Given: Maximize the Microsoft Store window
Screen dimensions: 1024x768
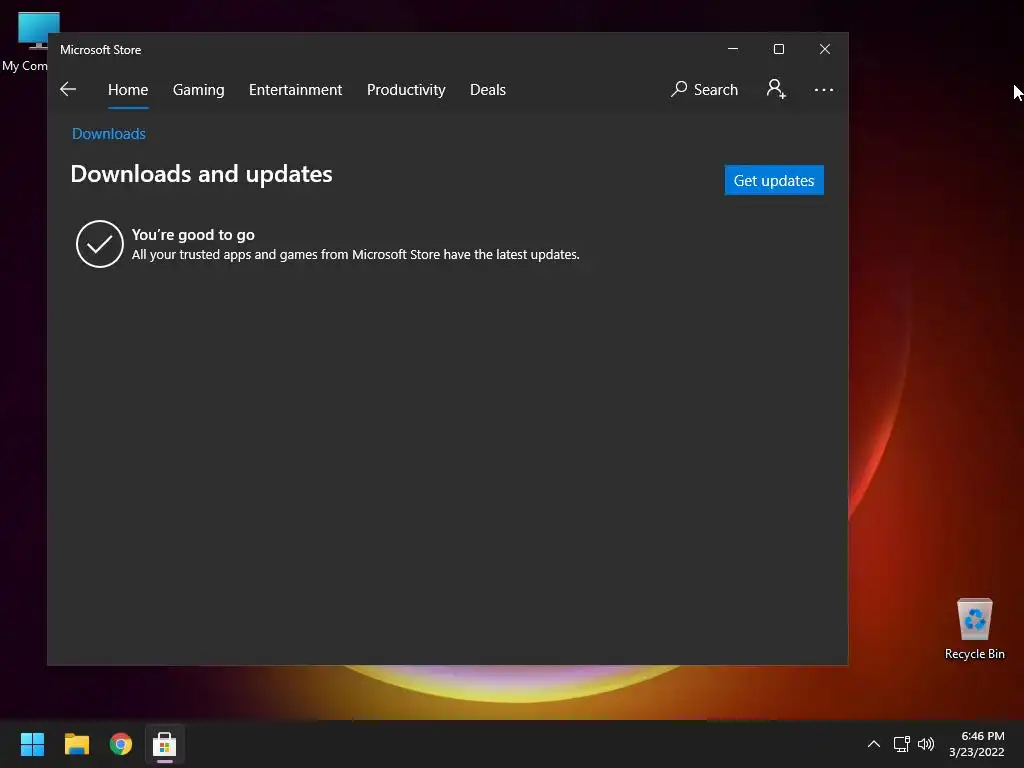Looking at the screenshot, I should pos(778,49).
